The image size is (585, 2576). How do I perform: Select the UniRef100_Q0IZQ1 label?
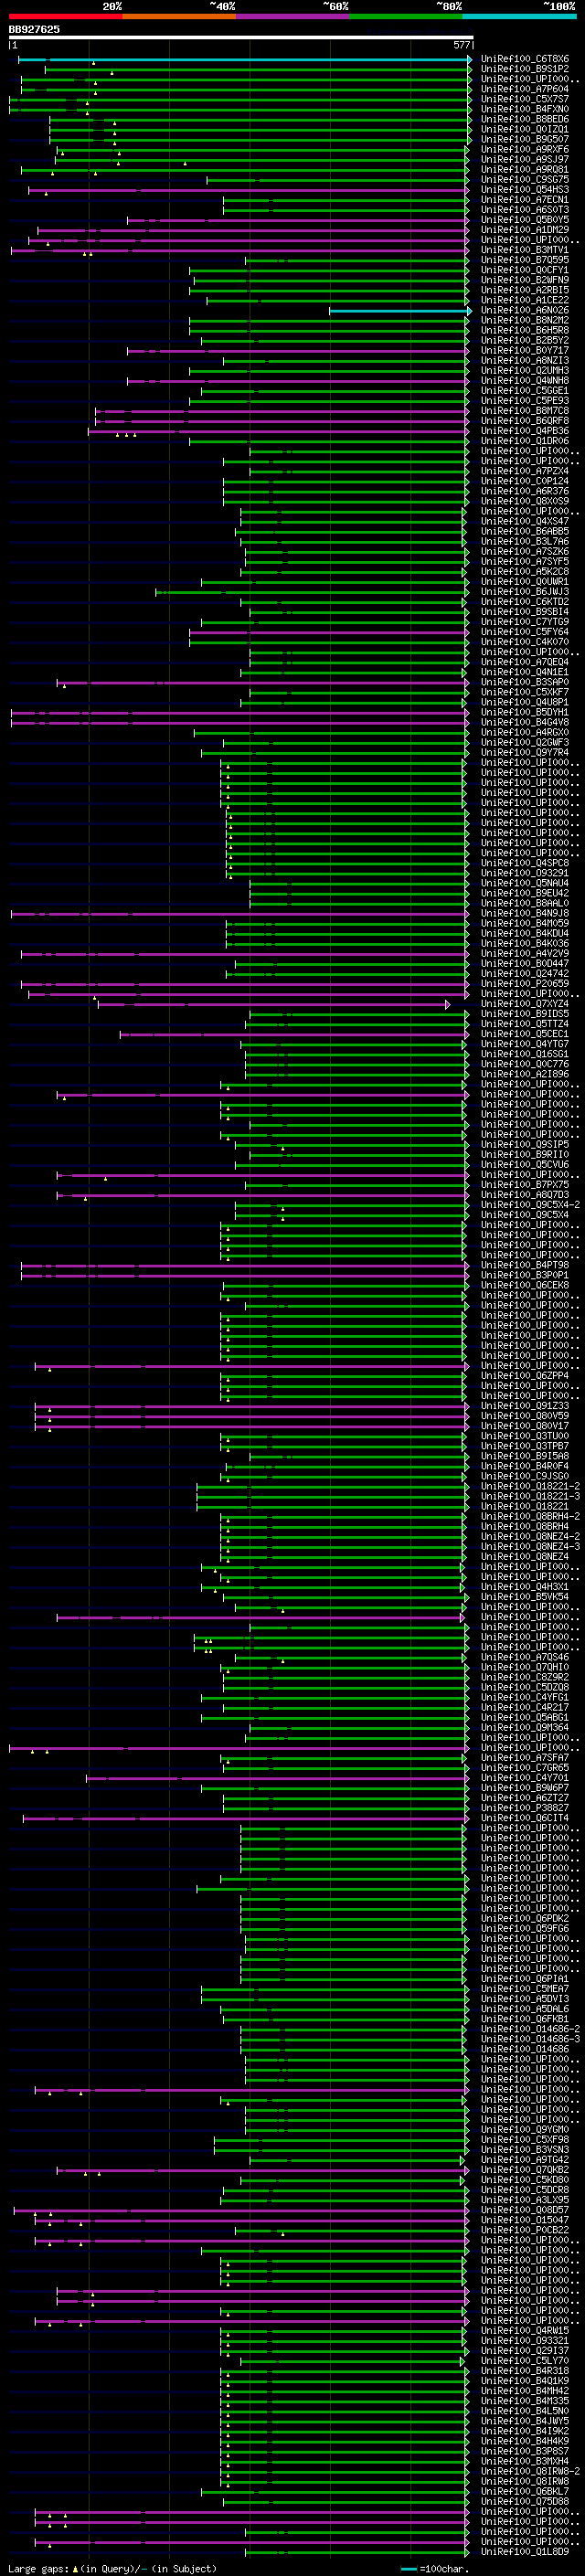[525, 129]
